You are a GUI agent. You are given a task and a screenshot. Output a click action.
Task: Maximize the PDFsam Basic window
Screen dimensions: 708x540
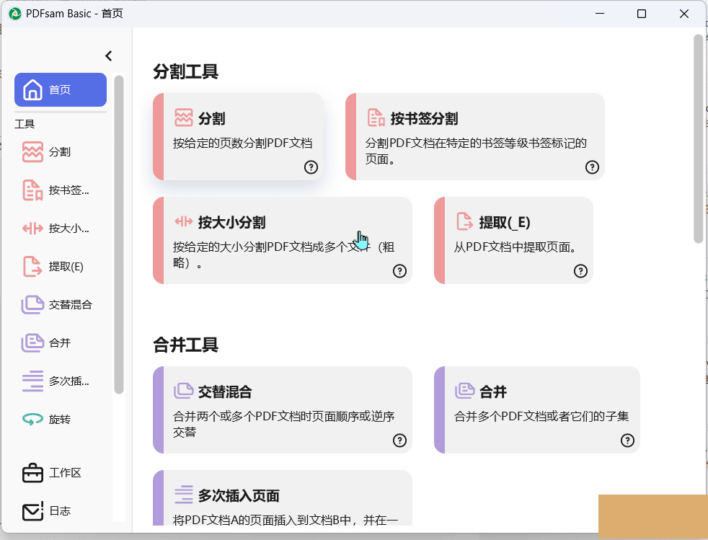[x=641, y=14]
